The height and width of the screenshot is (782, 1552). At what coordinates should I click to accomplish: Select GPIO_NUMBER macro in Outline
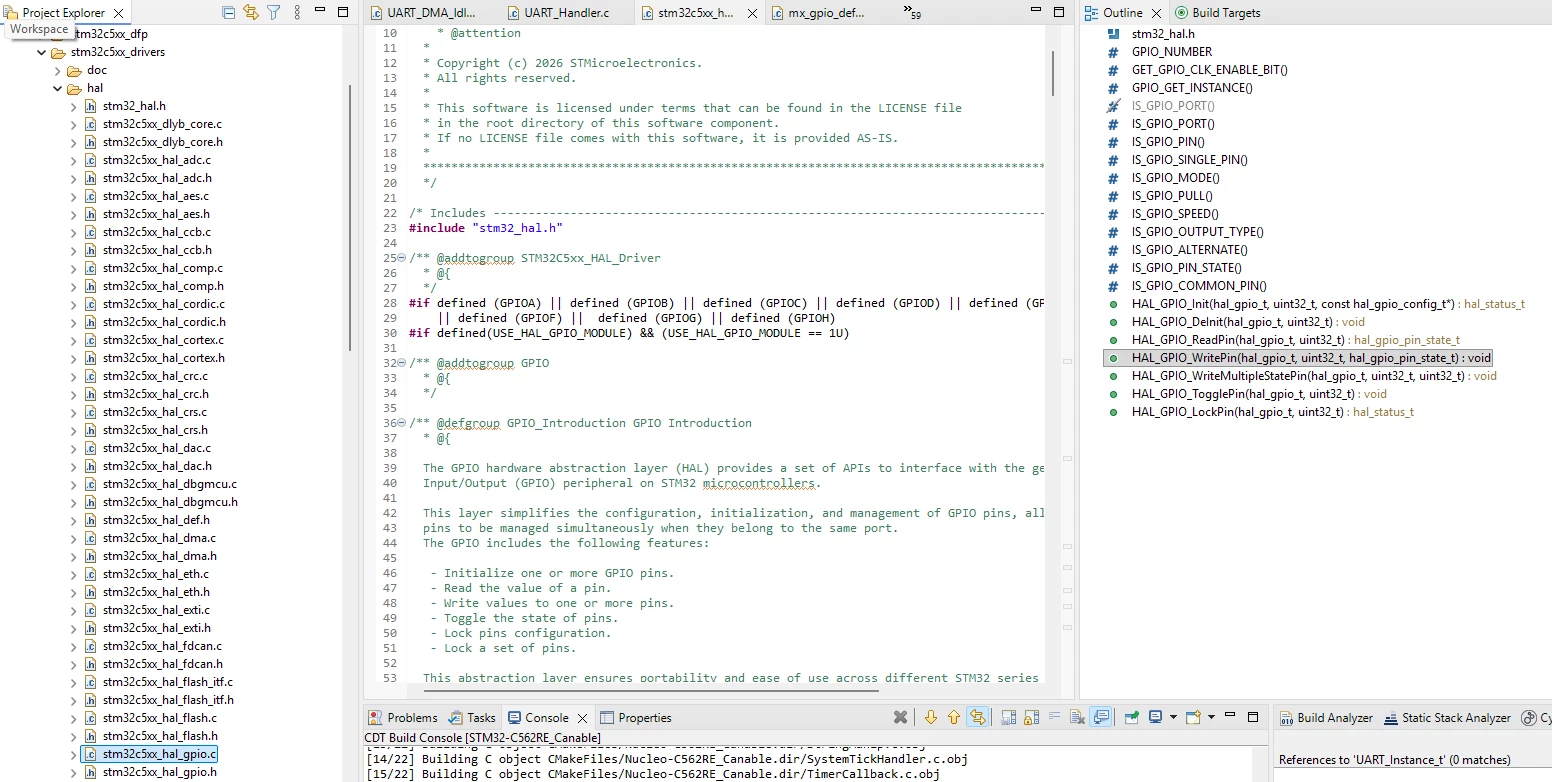point(1172,52)
